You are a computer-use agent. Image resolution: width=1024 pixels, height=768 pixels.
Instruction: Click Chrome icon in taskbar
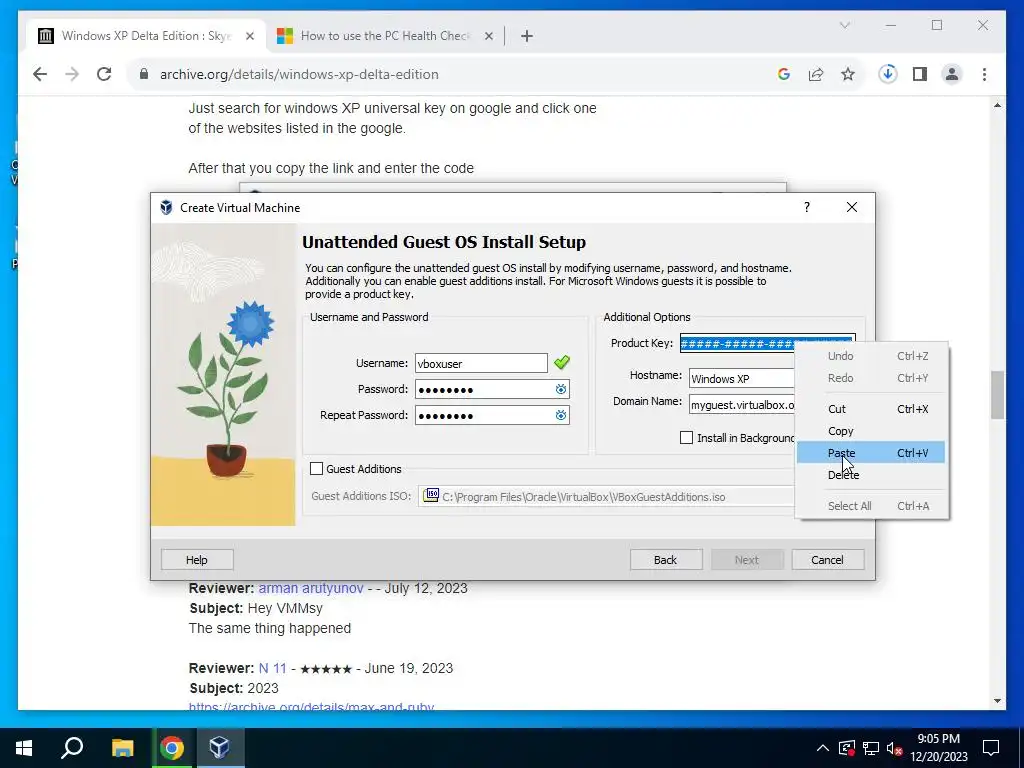[x=171, y=747]
